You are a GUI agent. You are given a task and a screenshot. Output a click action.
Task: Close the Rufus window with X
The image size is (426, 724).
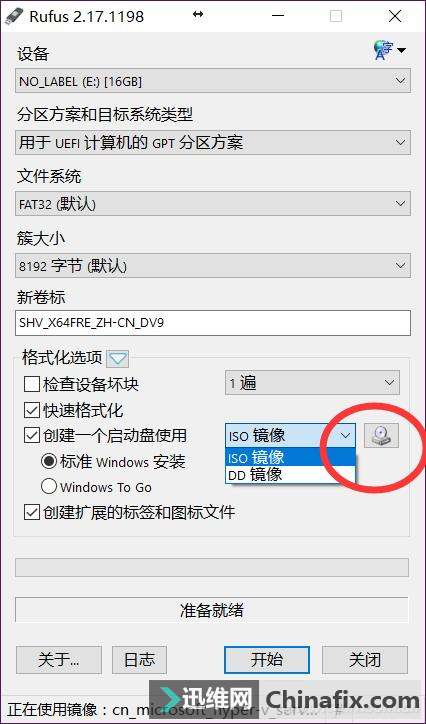[x=395, y=16]
